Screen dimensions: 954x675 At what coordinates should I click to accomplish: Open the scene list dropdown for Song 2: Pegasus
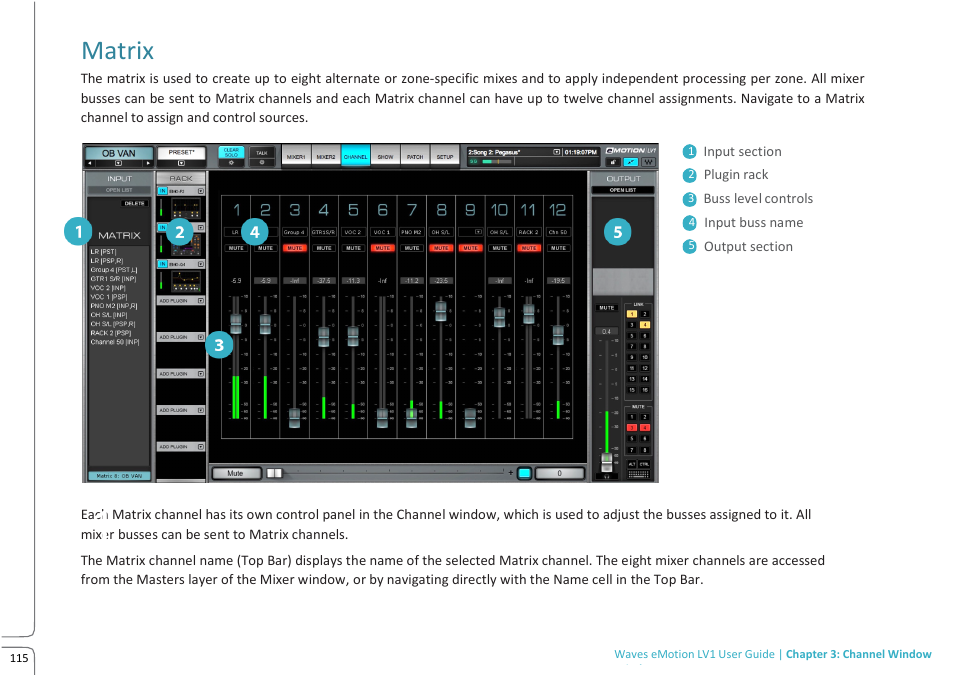coord(556,152)
